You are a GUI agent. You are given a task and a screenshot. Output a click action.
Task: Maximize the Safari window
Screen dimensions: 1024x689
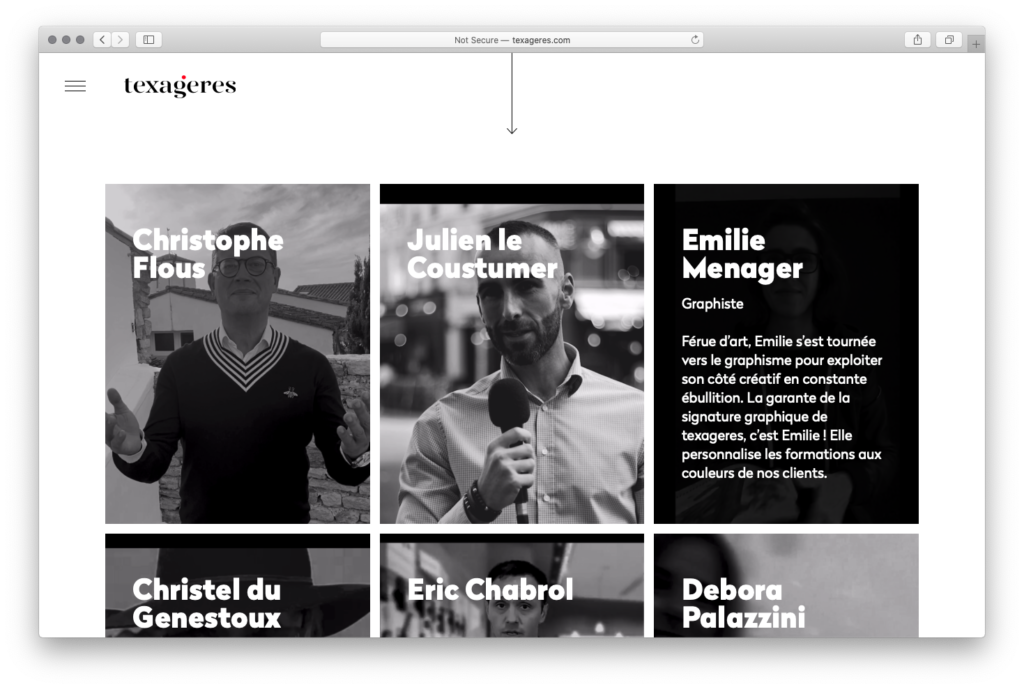pos(80,40)
